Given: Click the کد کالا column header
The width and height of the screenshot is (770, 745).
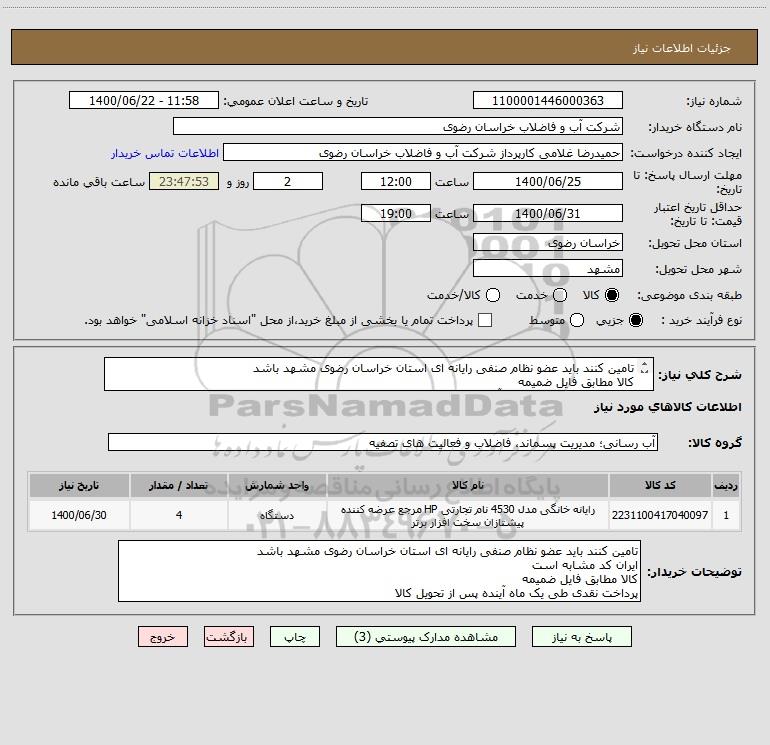Looking at the screenshot, I should (x=660, y=485).
